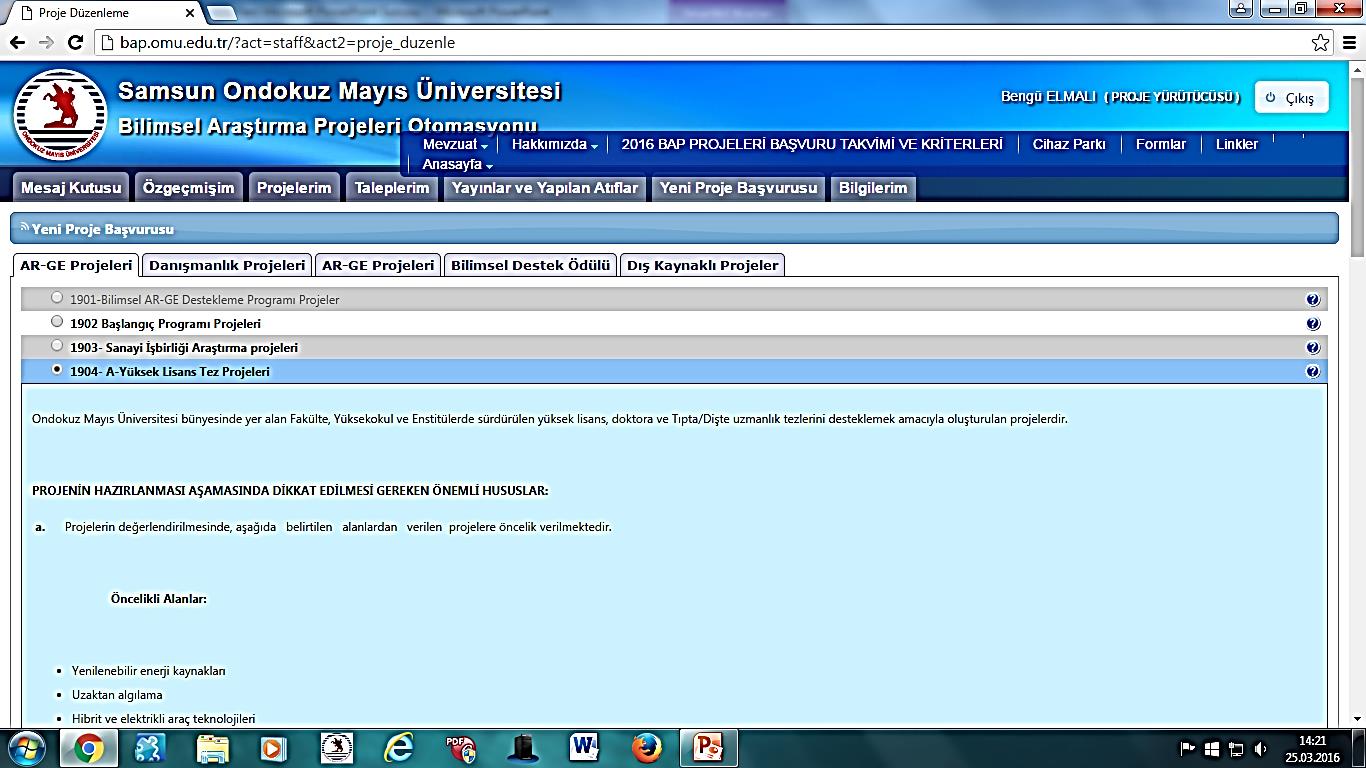Image resolution: width=1366 pixels, height=768 pixels.
Task: Switch to Bilimsel Destek Ödülü tab
Action: [x=530, y=265]
